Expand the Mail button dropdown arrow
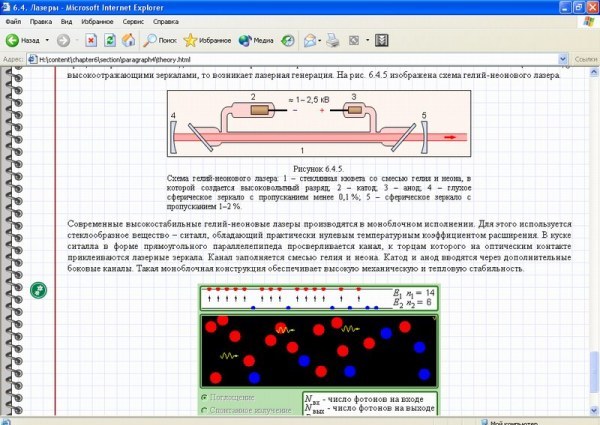This screenshot has height=425, width=600. [x=320, y=40]
